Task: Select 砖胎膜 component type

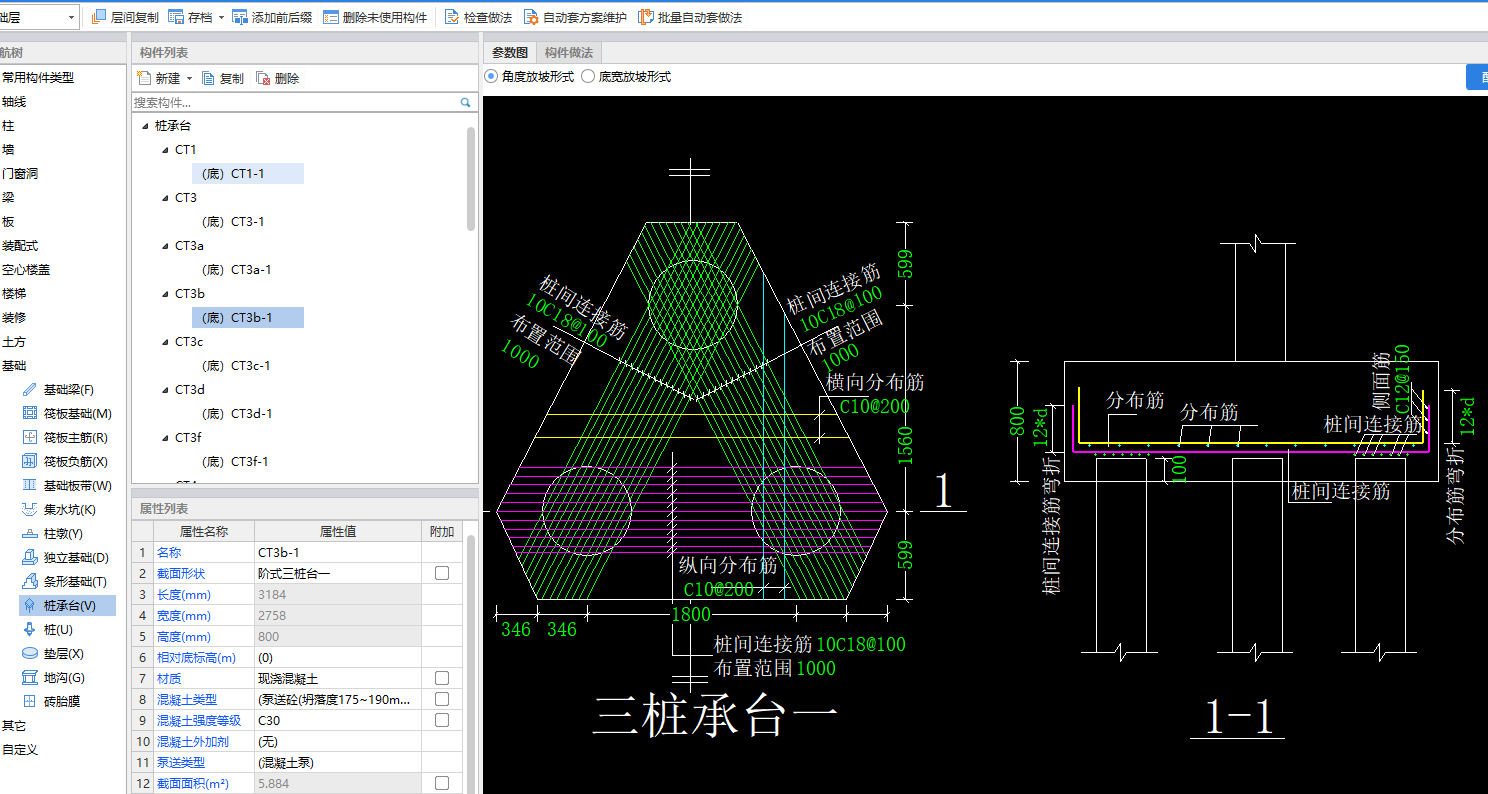Action: [x=50, y=701]
